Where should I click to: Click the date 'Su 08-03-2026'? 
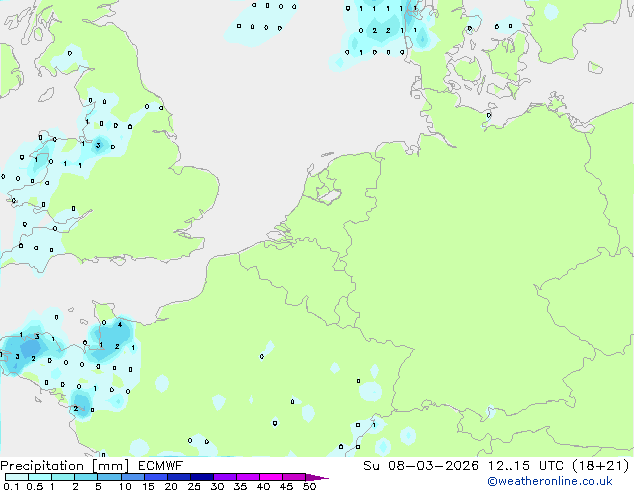tap(421, 466)
